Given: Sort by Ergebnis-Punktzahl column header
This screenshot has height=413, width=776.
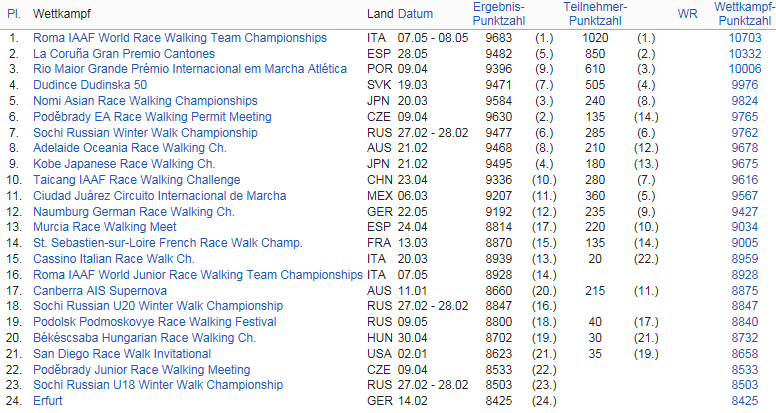Looking at the screenshot, I should point(499,14).
